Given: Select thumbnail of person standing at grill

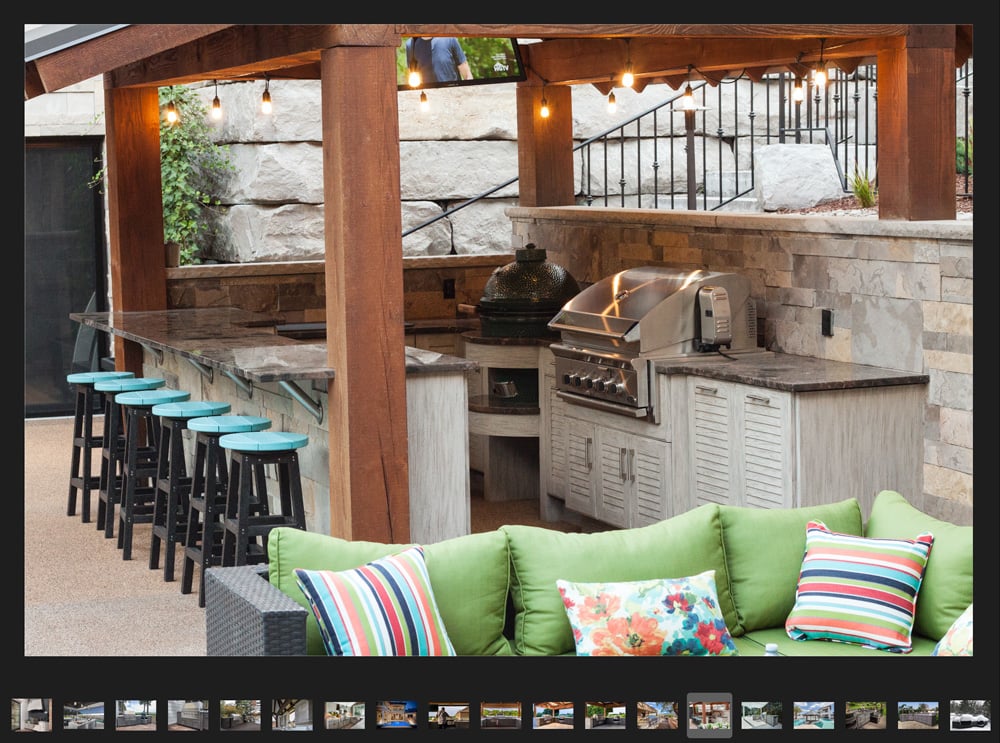Looking at the screenshot, I should pyautogui.click(x=448, y=714).
